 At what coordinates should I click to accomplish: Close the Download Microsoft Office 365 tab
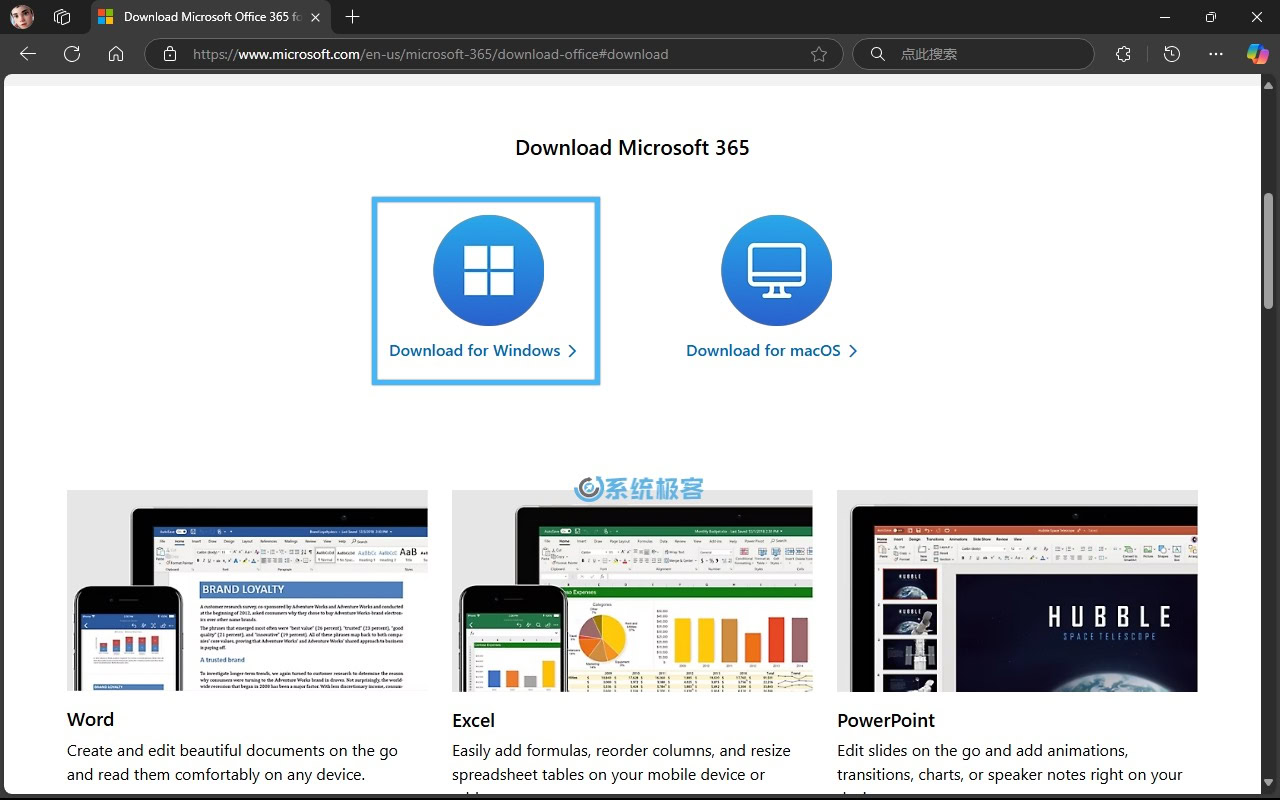(316, 17)
